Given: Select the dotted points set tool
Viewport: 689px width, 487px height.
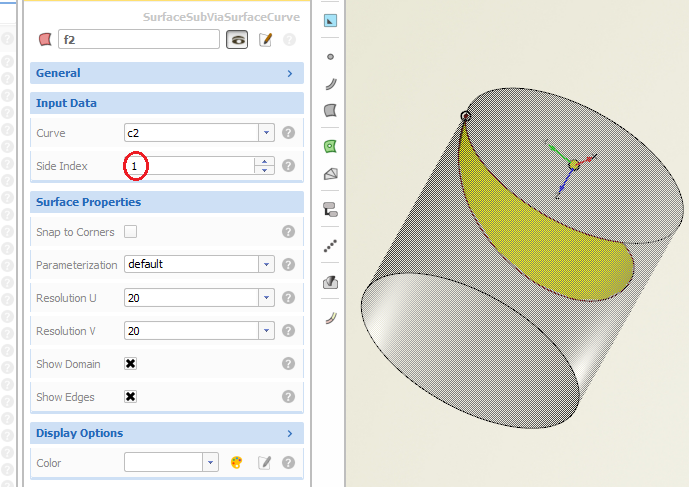Looking at the screenshot, I should tap(330, 246).
